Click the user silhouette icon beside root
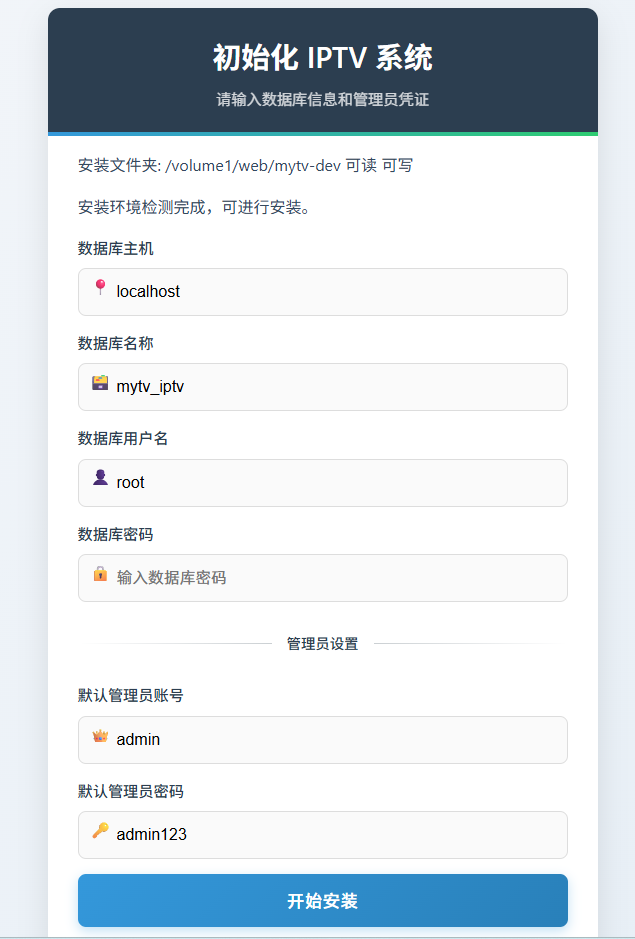This screenshot has width=635, height=939. pyautogui.click(x=100, y=478)
